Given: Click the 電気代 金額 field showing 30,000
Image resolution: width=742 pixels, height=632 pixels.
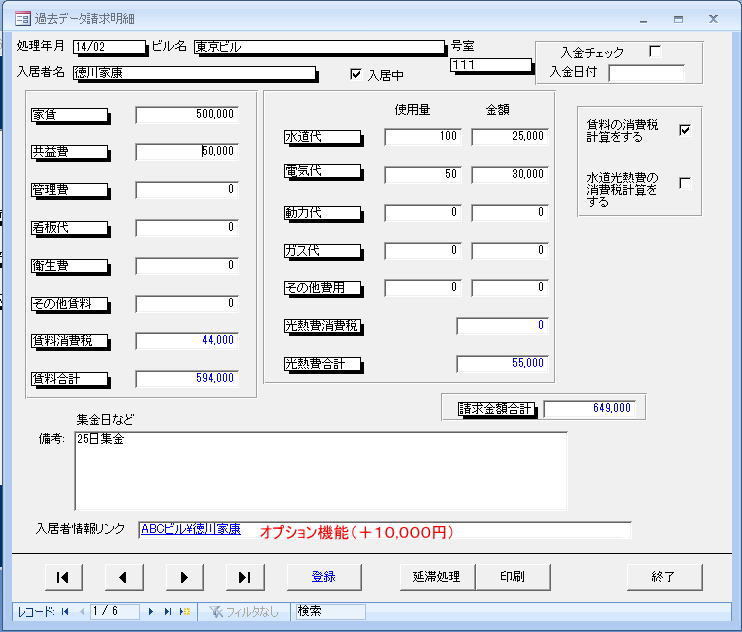Looking at the screenshot, I should (510, 175).
